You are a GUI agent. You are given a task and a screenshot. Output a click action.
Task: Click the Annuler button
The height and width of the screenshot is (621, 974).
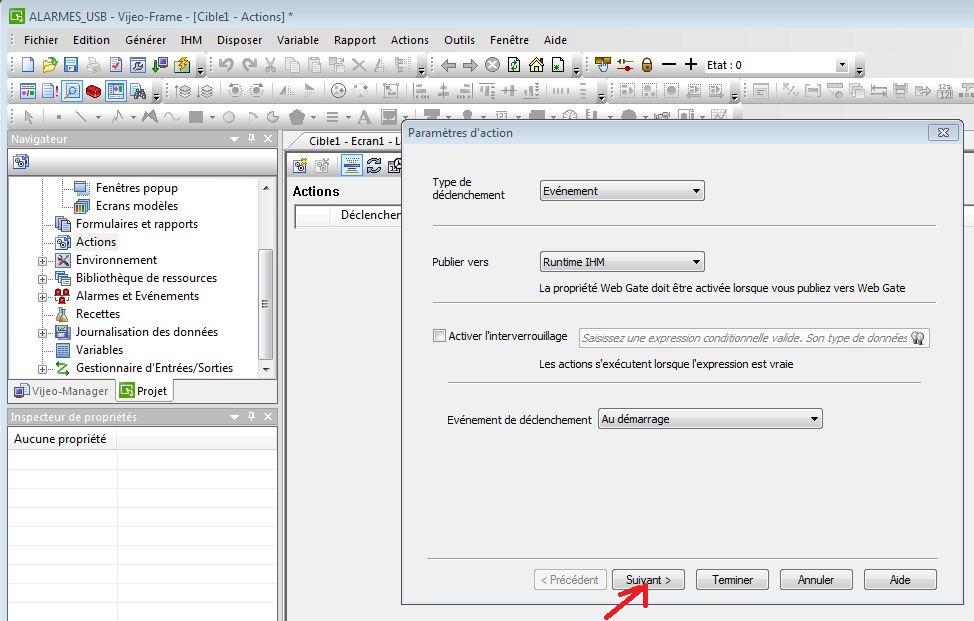[815, 580]
